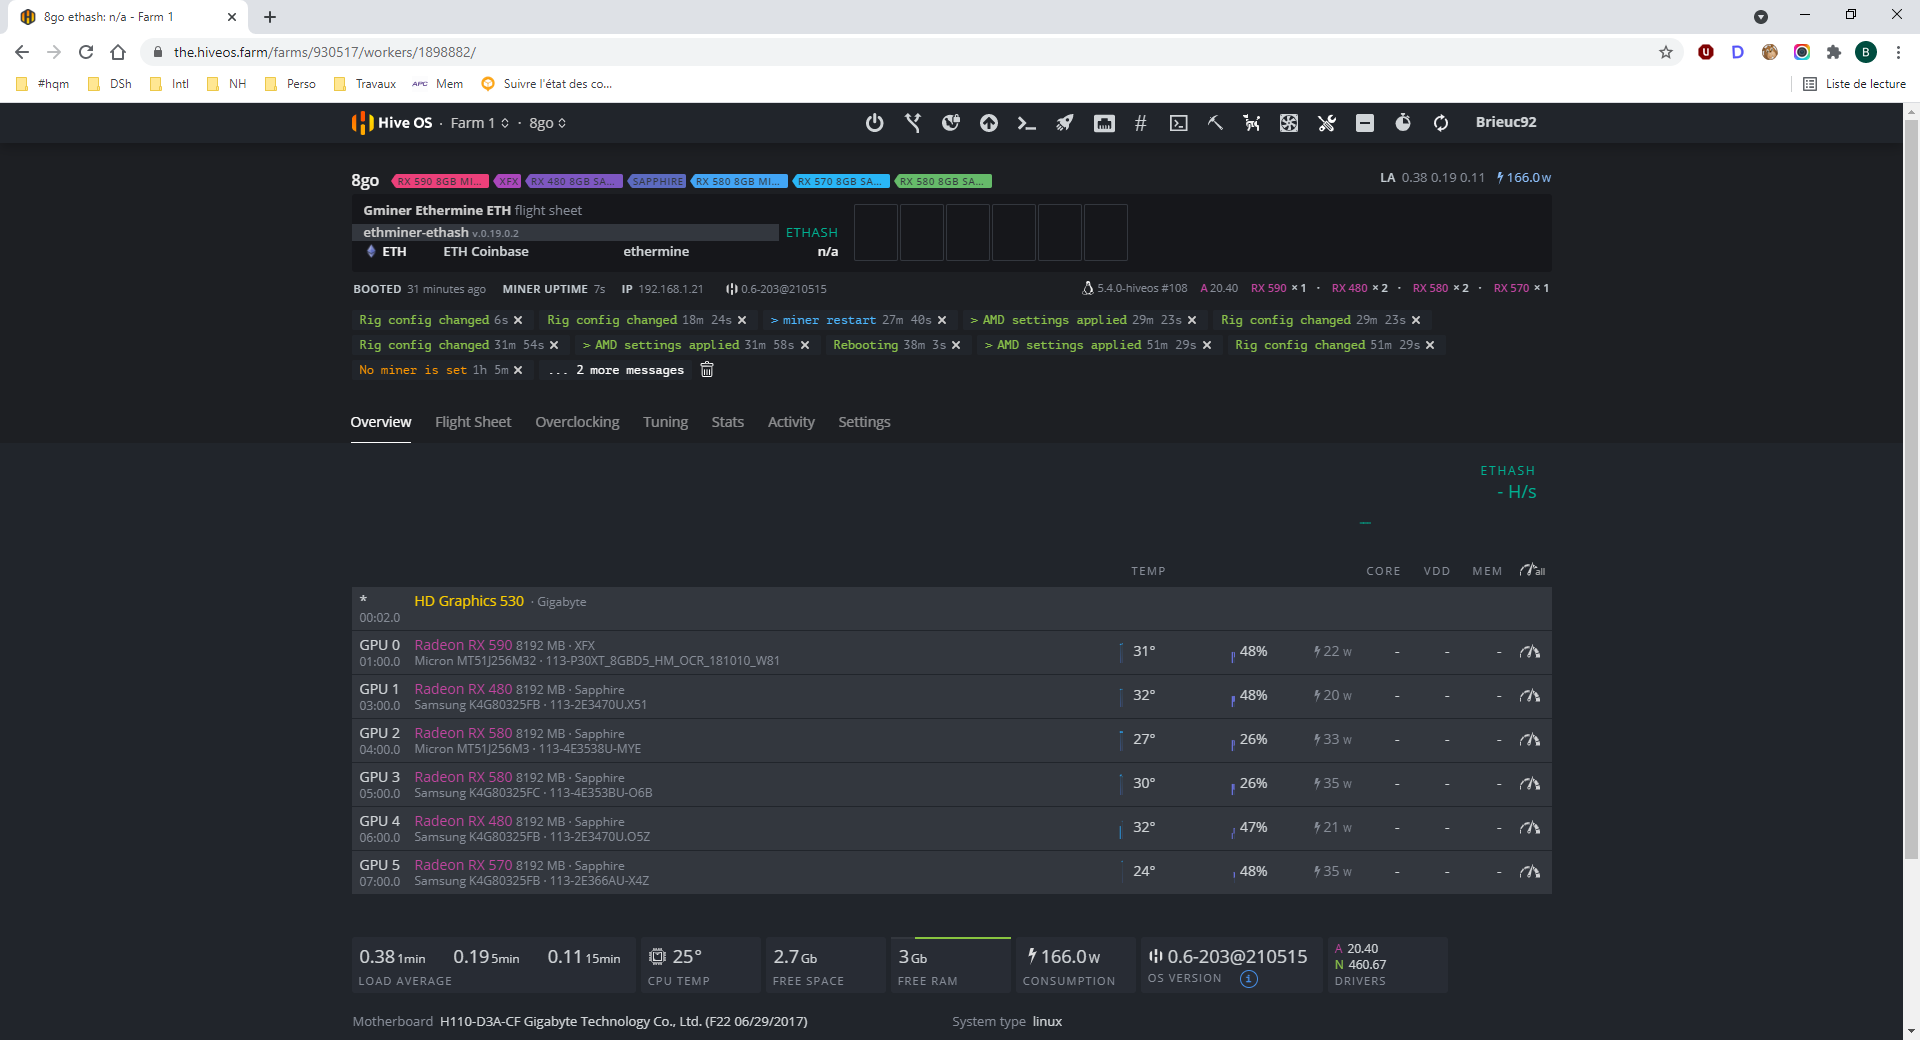
Task: Dismiss 'miner restart 27m 40s' message
Action: [942, 320]
